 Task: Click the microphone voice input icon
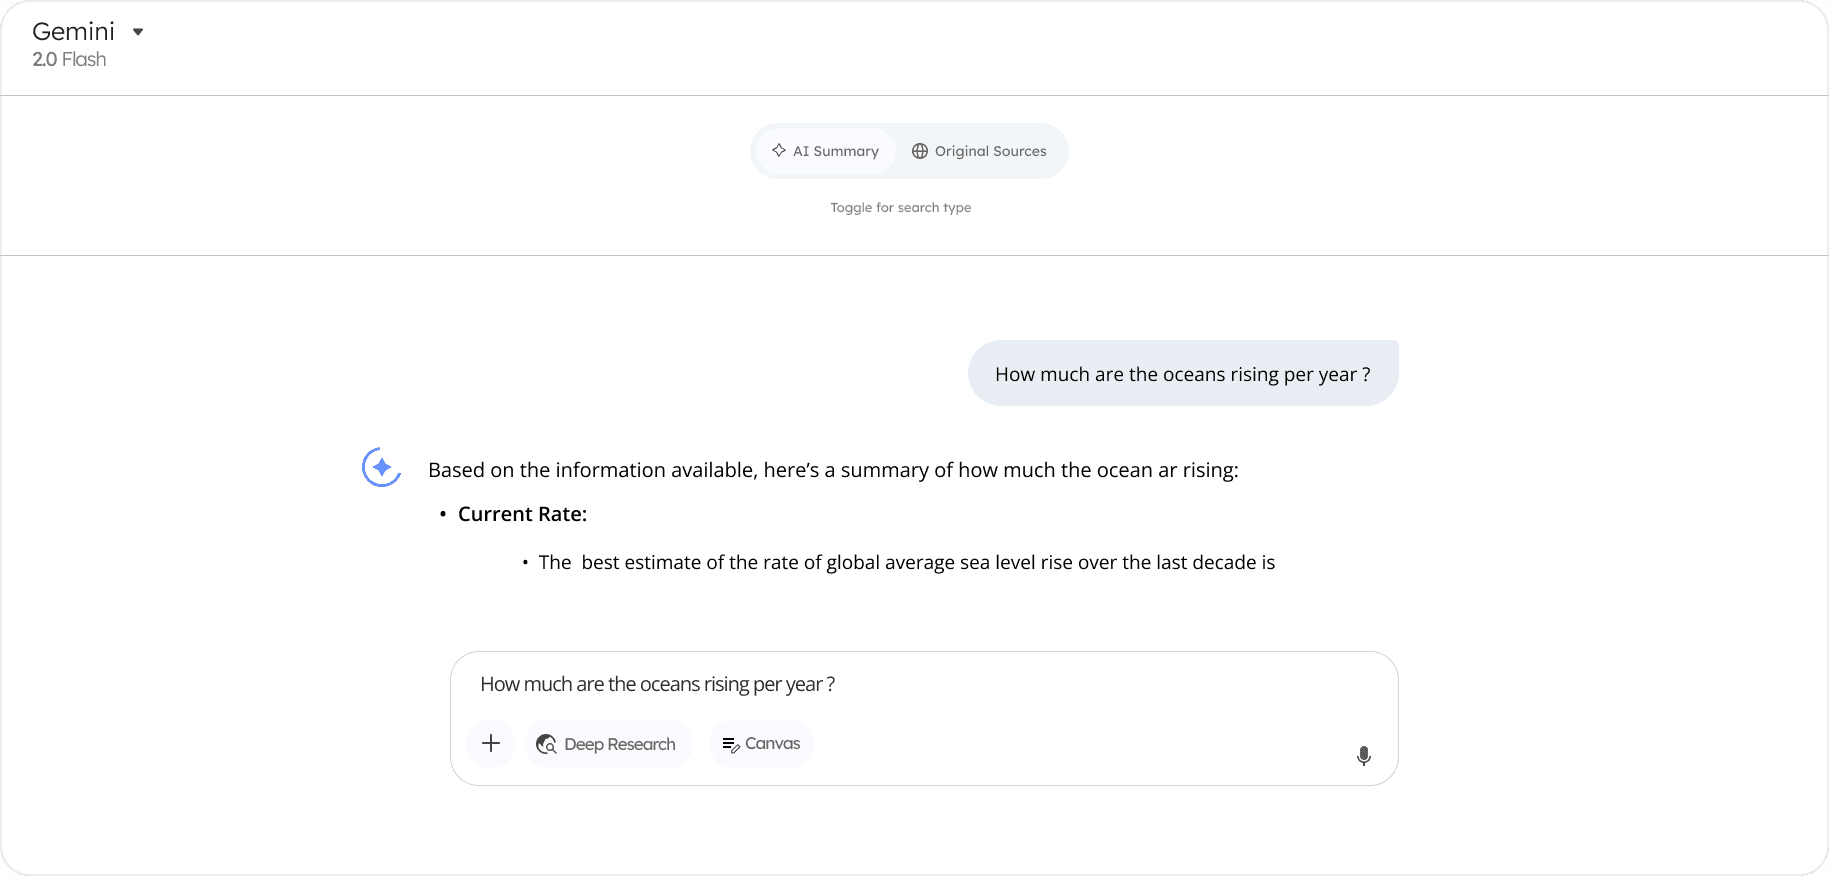(x=1363, y=756)
